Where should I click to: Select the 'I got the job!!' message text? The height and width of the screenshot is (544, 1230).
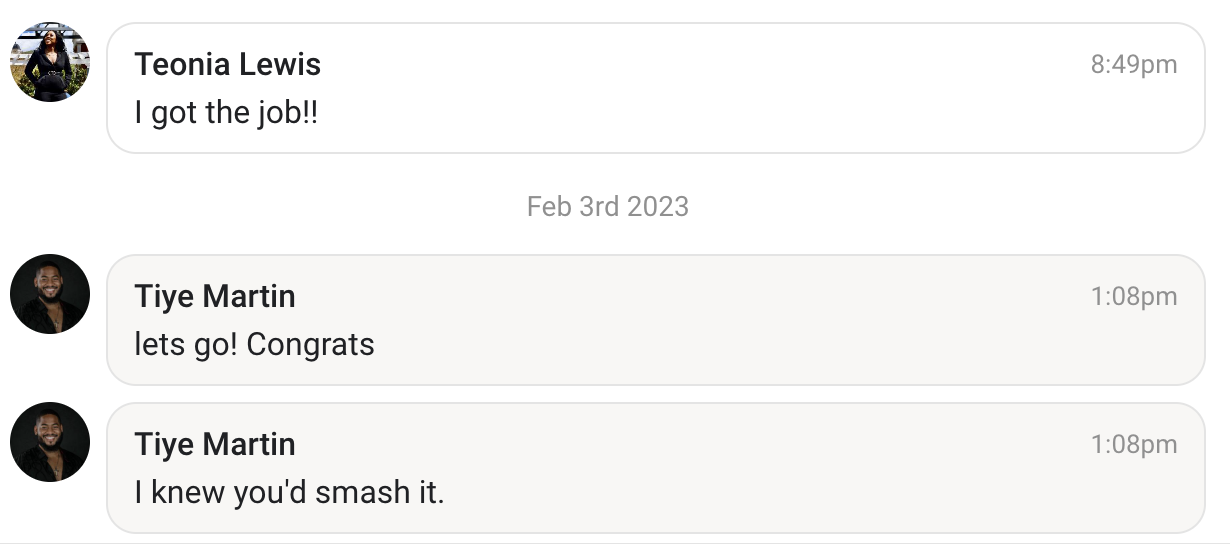[226, 113]
